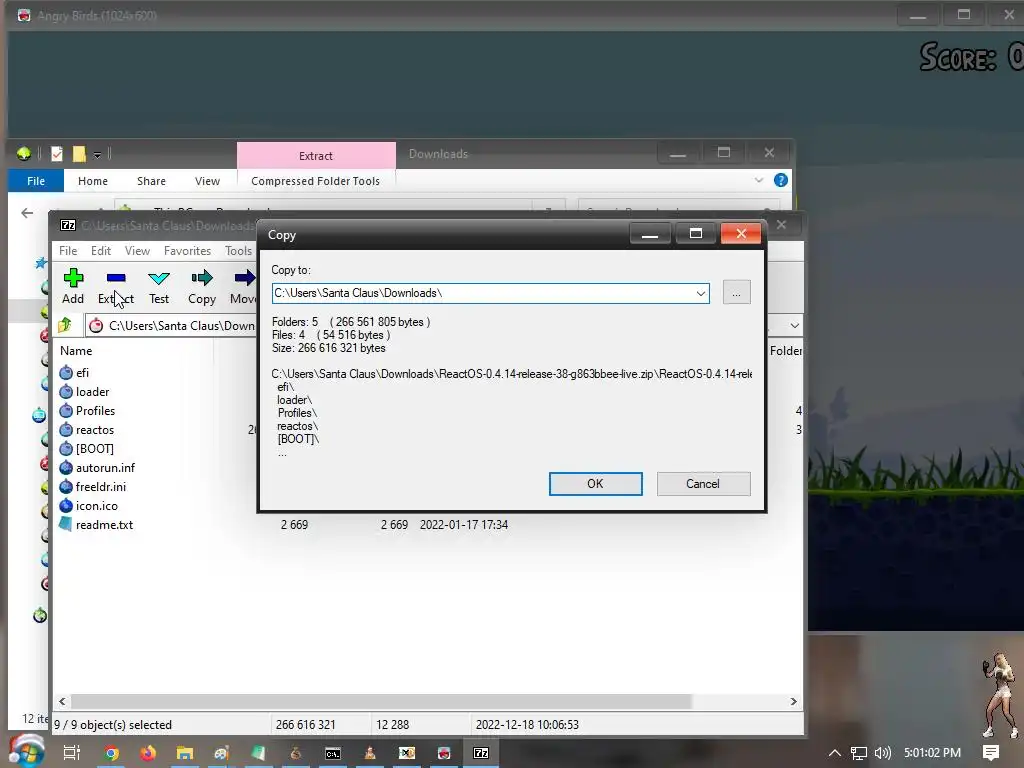Show hidden system tray icons
This screenshot has width=1024, height=768.
pos(835,753)
